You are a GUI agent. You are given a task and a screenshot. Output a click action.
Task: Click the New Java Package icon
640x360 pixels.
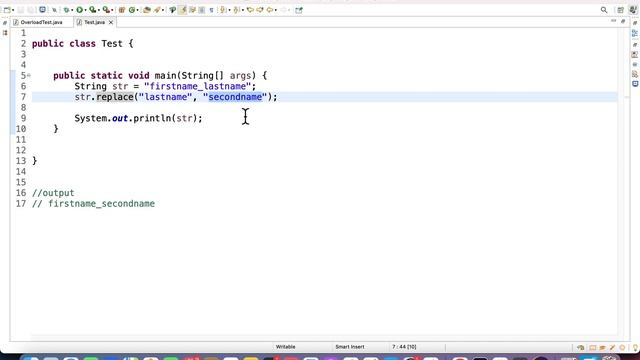pyautogui.click(x=122, y=10)
